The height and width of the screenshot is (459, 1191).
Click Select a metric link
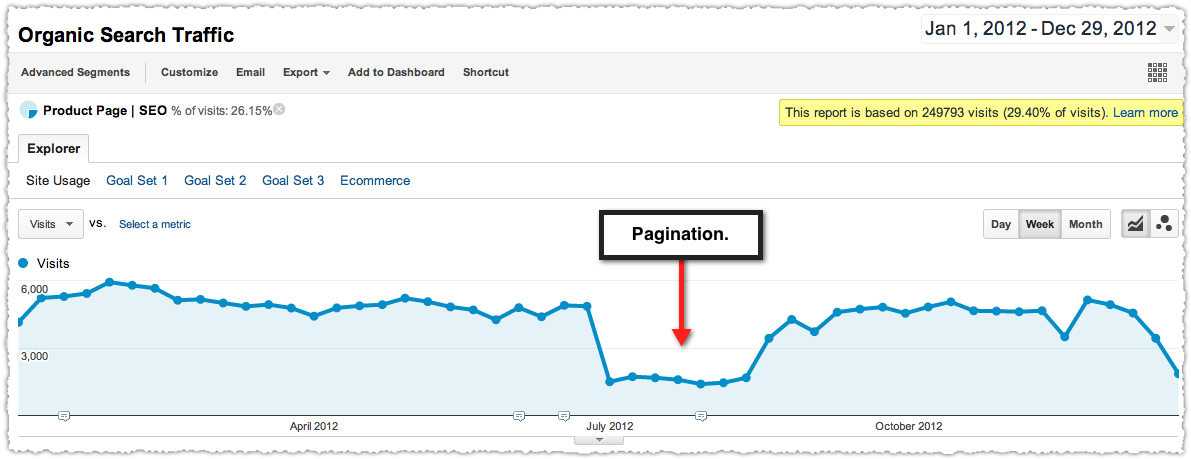click(155, 224)
